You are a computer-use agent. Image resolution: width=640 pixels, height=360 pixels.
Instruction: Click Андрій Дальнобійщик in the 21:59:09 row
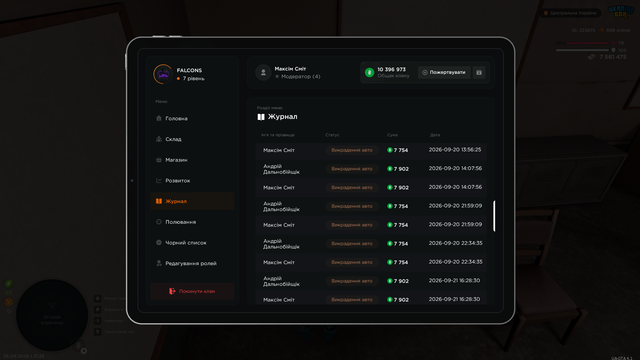(x=281, y=206)
